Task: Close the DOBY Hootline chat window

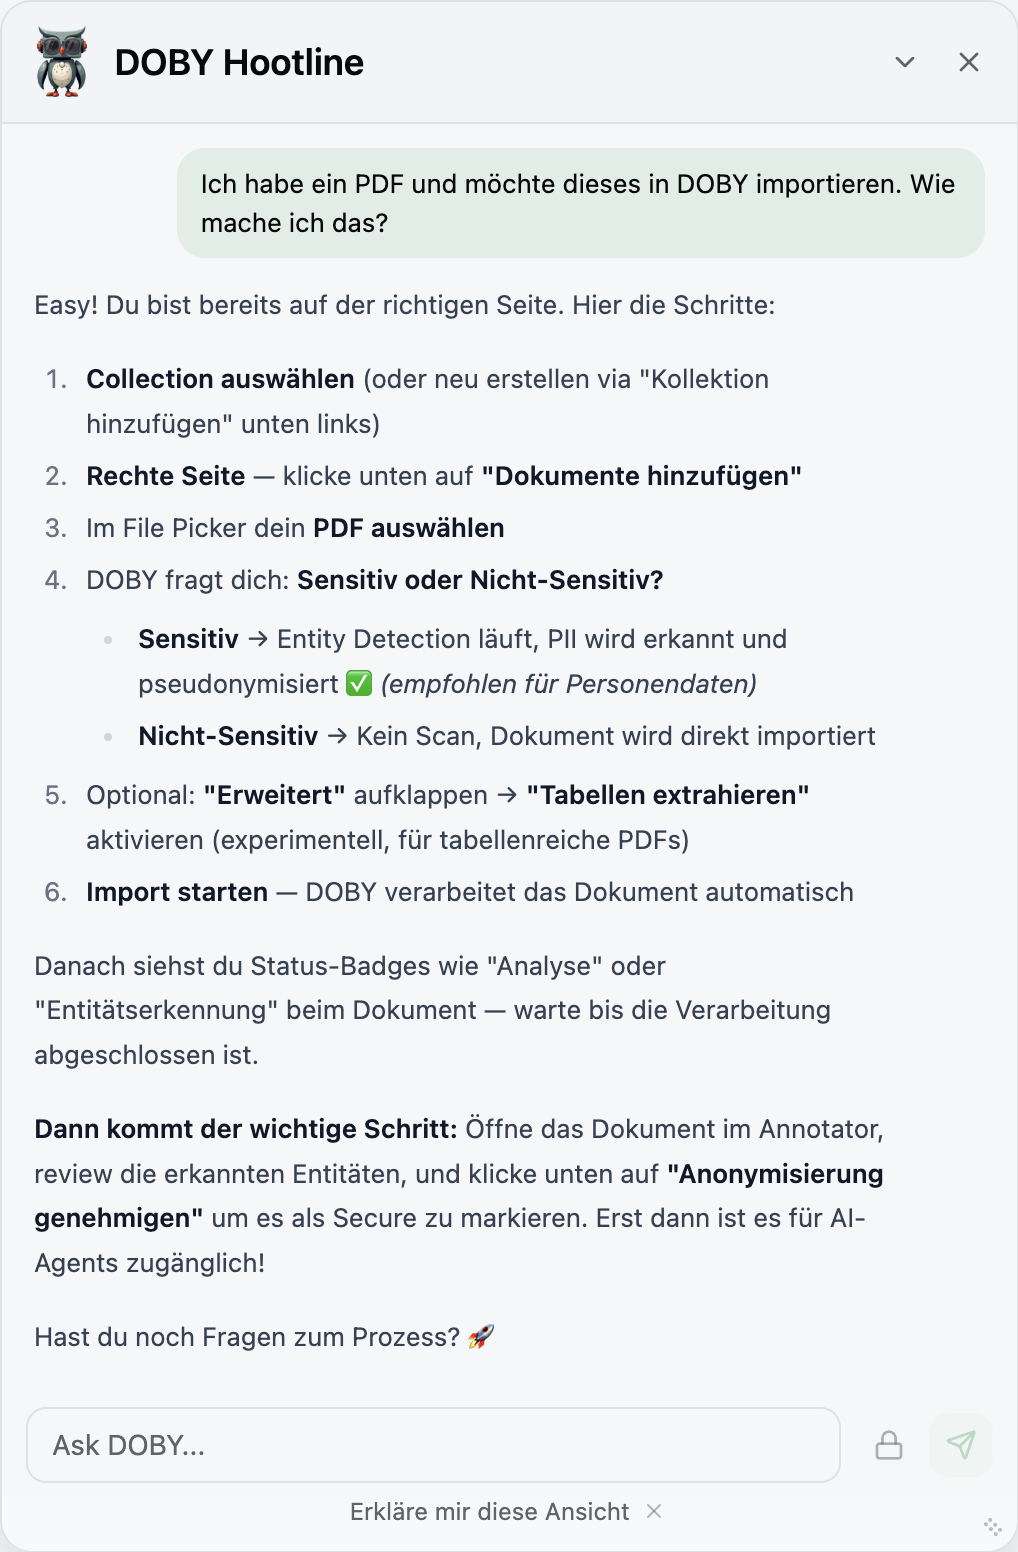Action: point(969,62)
